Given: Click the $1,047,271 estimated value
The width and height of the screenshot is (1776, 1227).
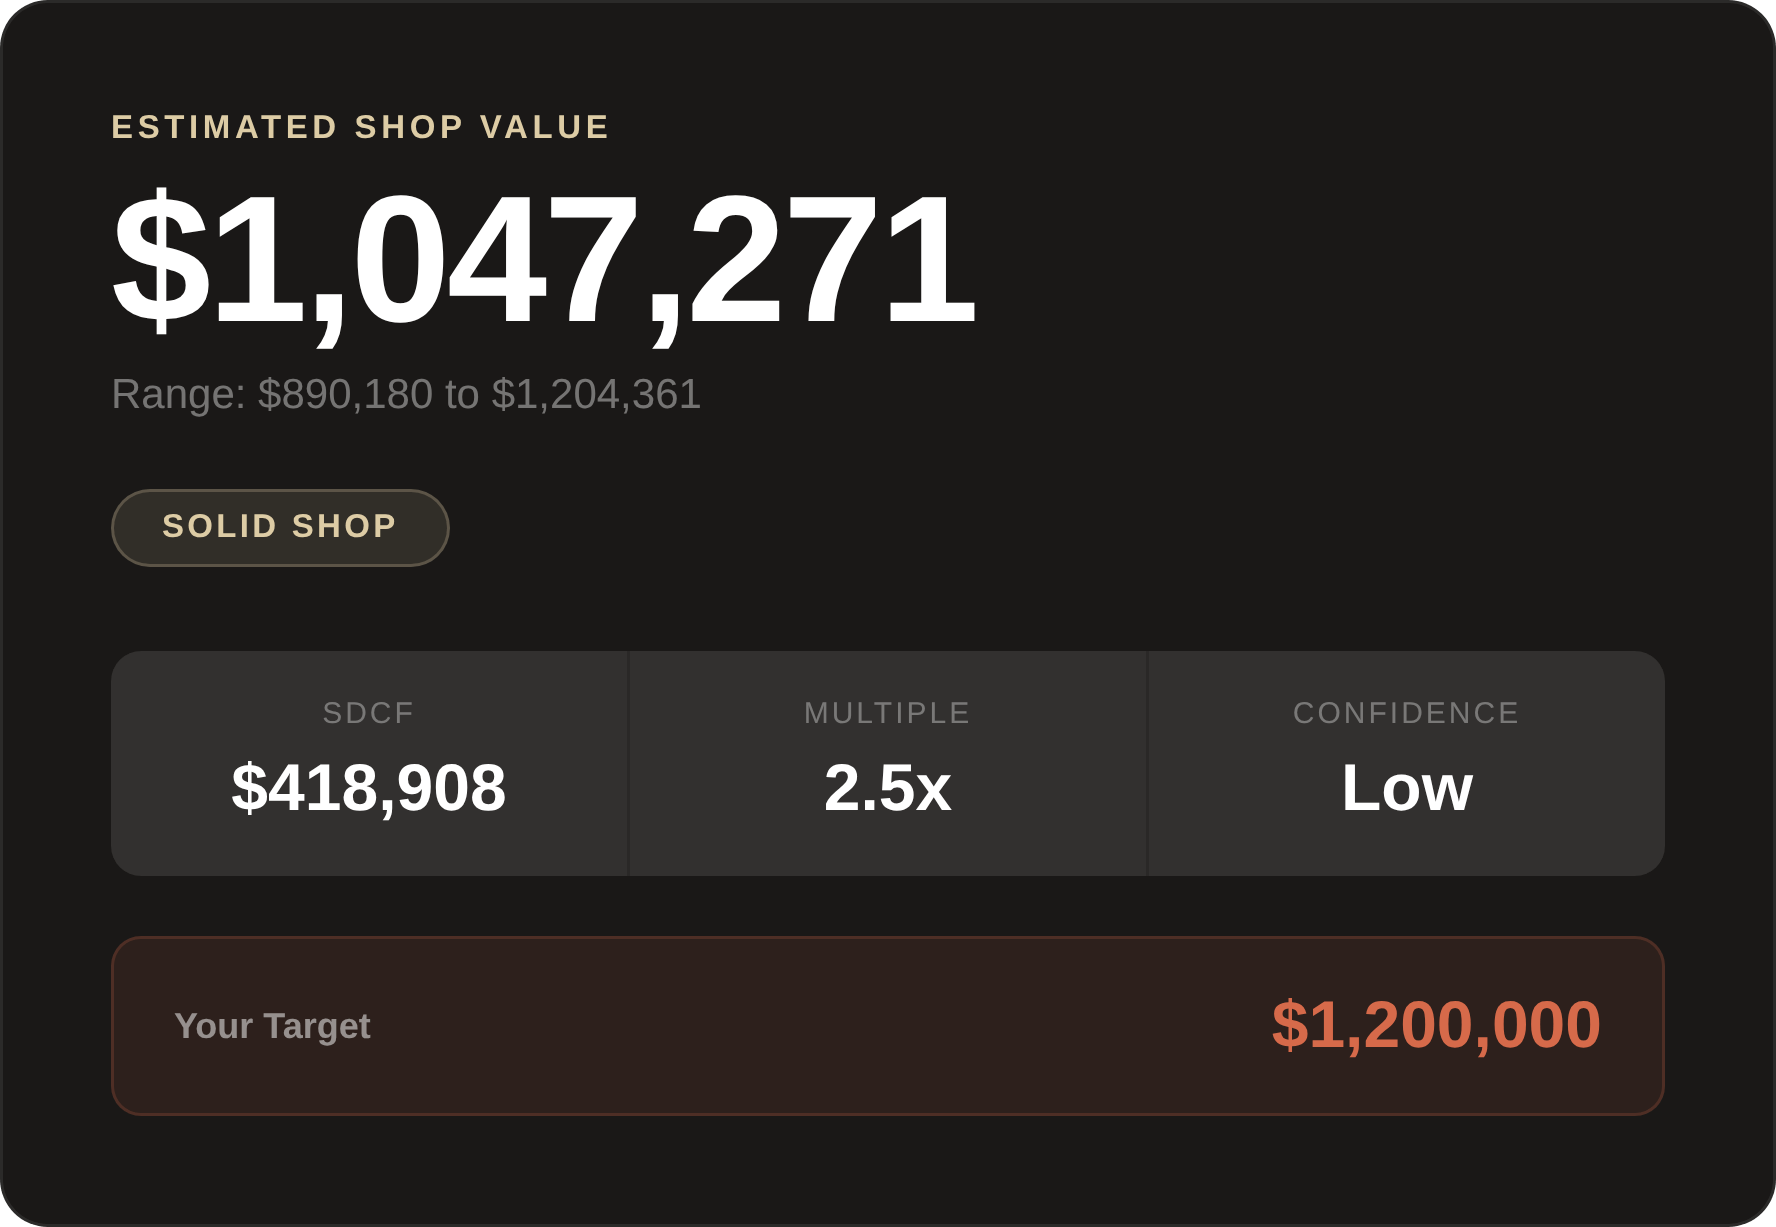Looking at the screenshot, I should 544,260.
